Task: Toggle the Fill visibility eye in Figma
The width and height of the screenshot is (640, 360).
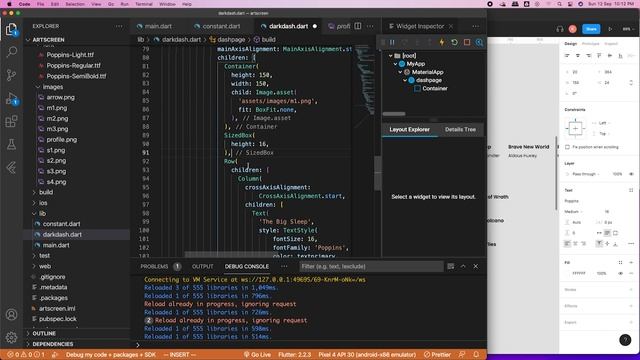Action: pos(620,273)
